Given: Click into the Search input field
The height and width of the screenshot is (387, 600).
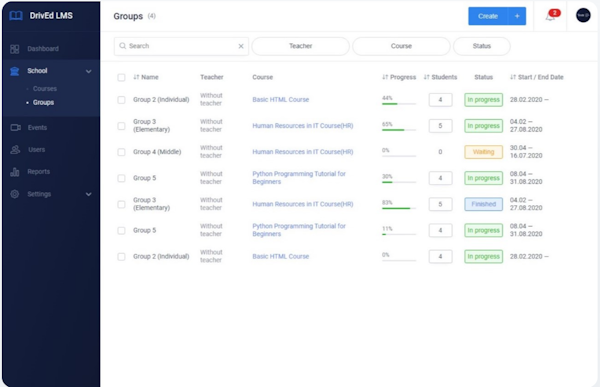Looking at the screenshot, I should click(182, 46).
